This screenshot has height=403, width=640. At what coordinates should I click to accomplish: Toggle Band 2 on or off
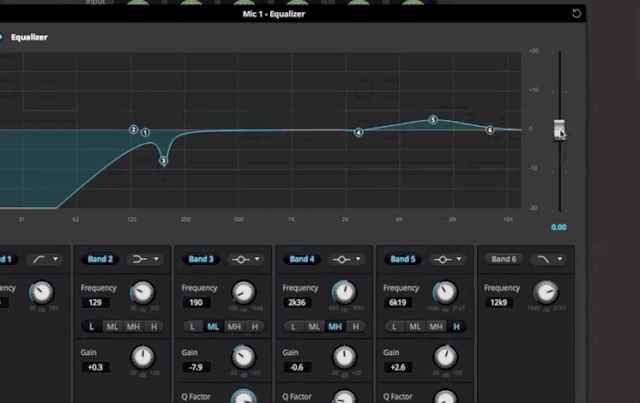click(100, 259)
